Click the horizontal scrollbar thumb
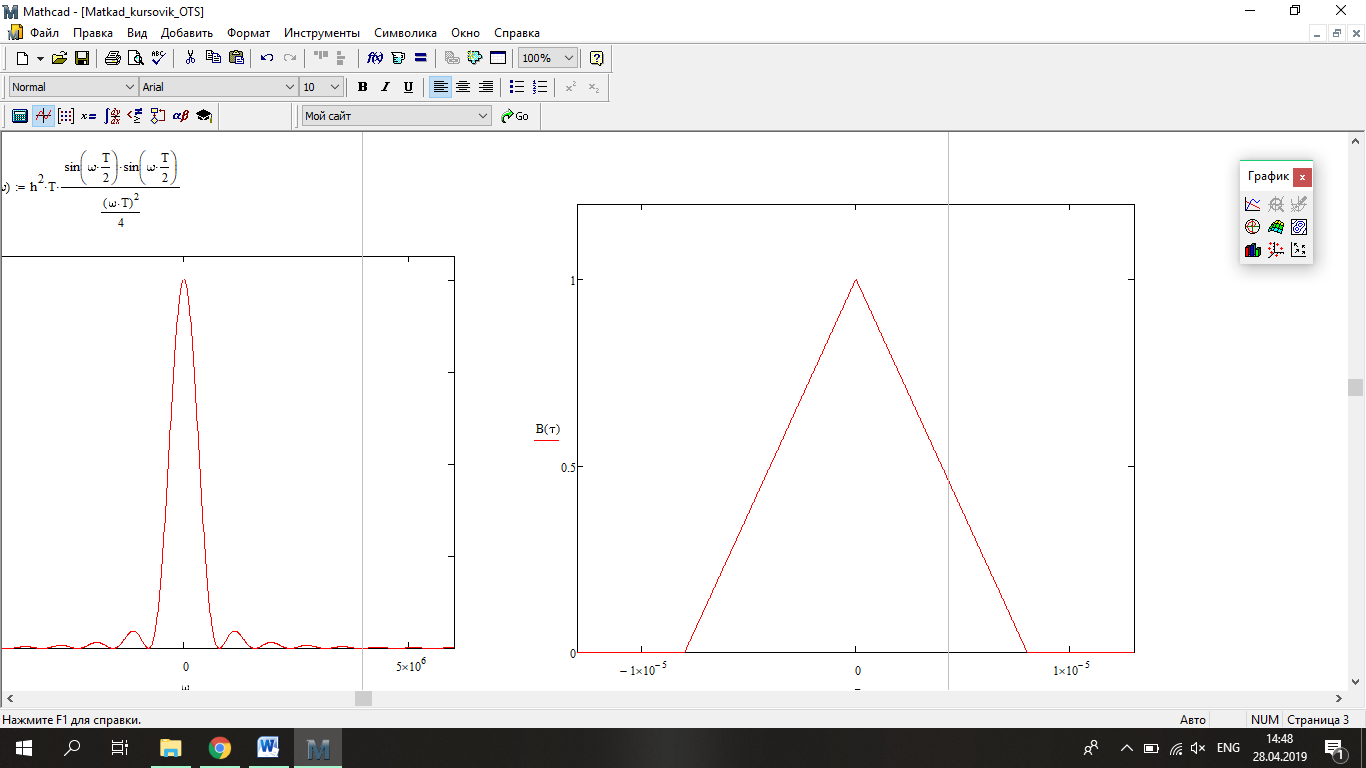The width and height of the screenshot is (1366, 768). point(363,699)
